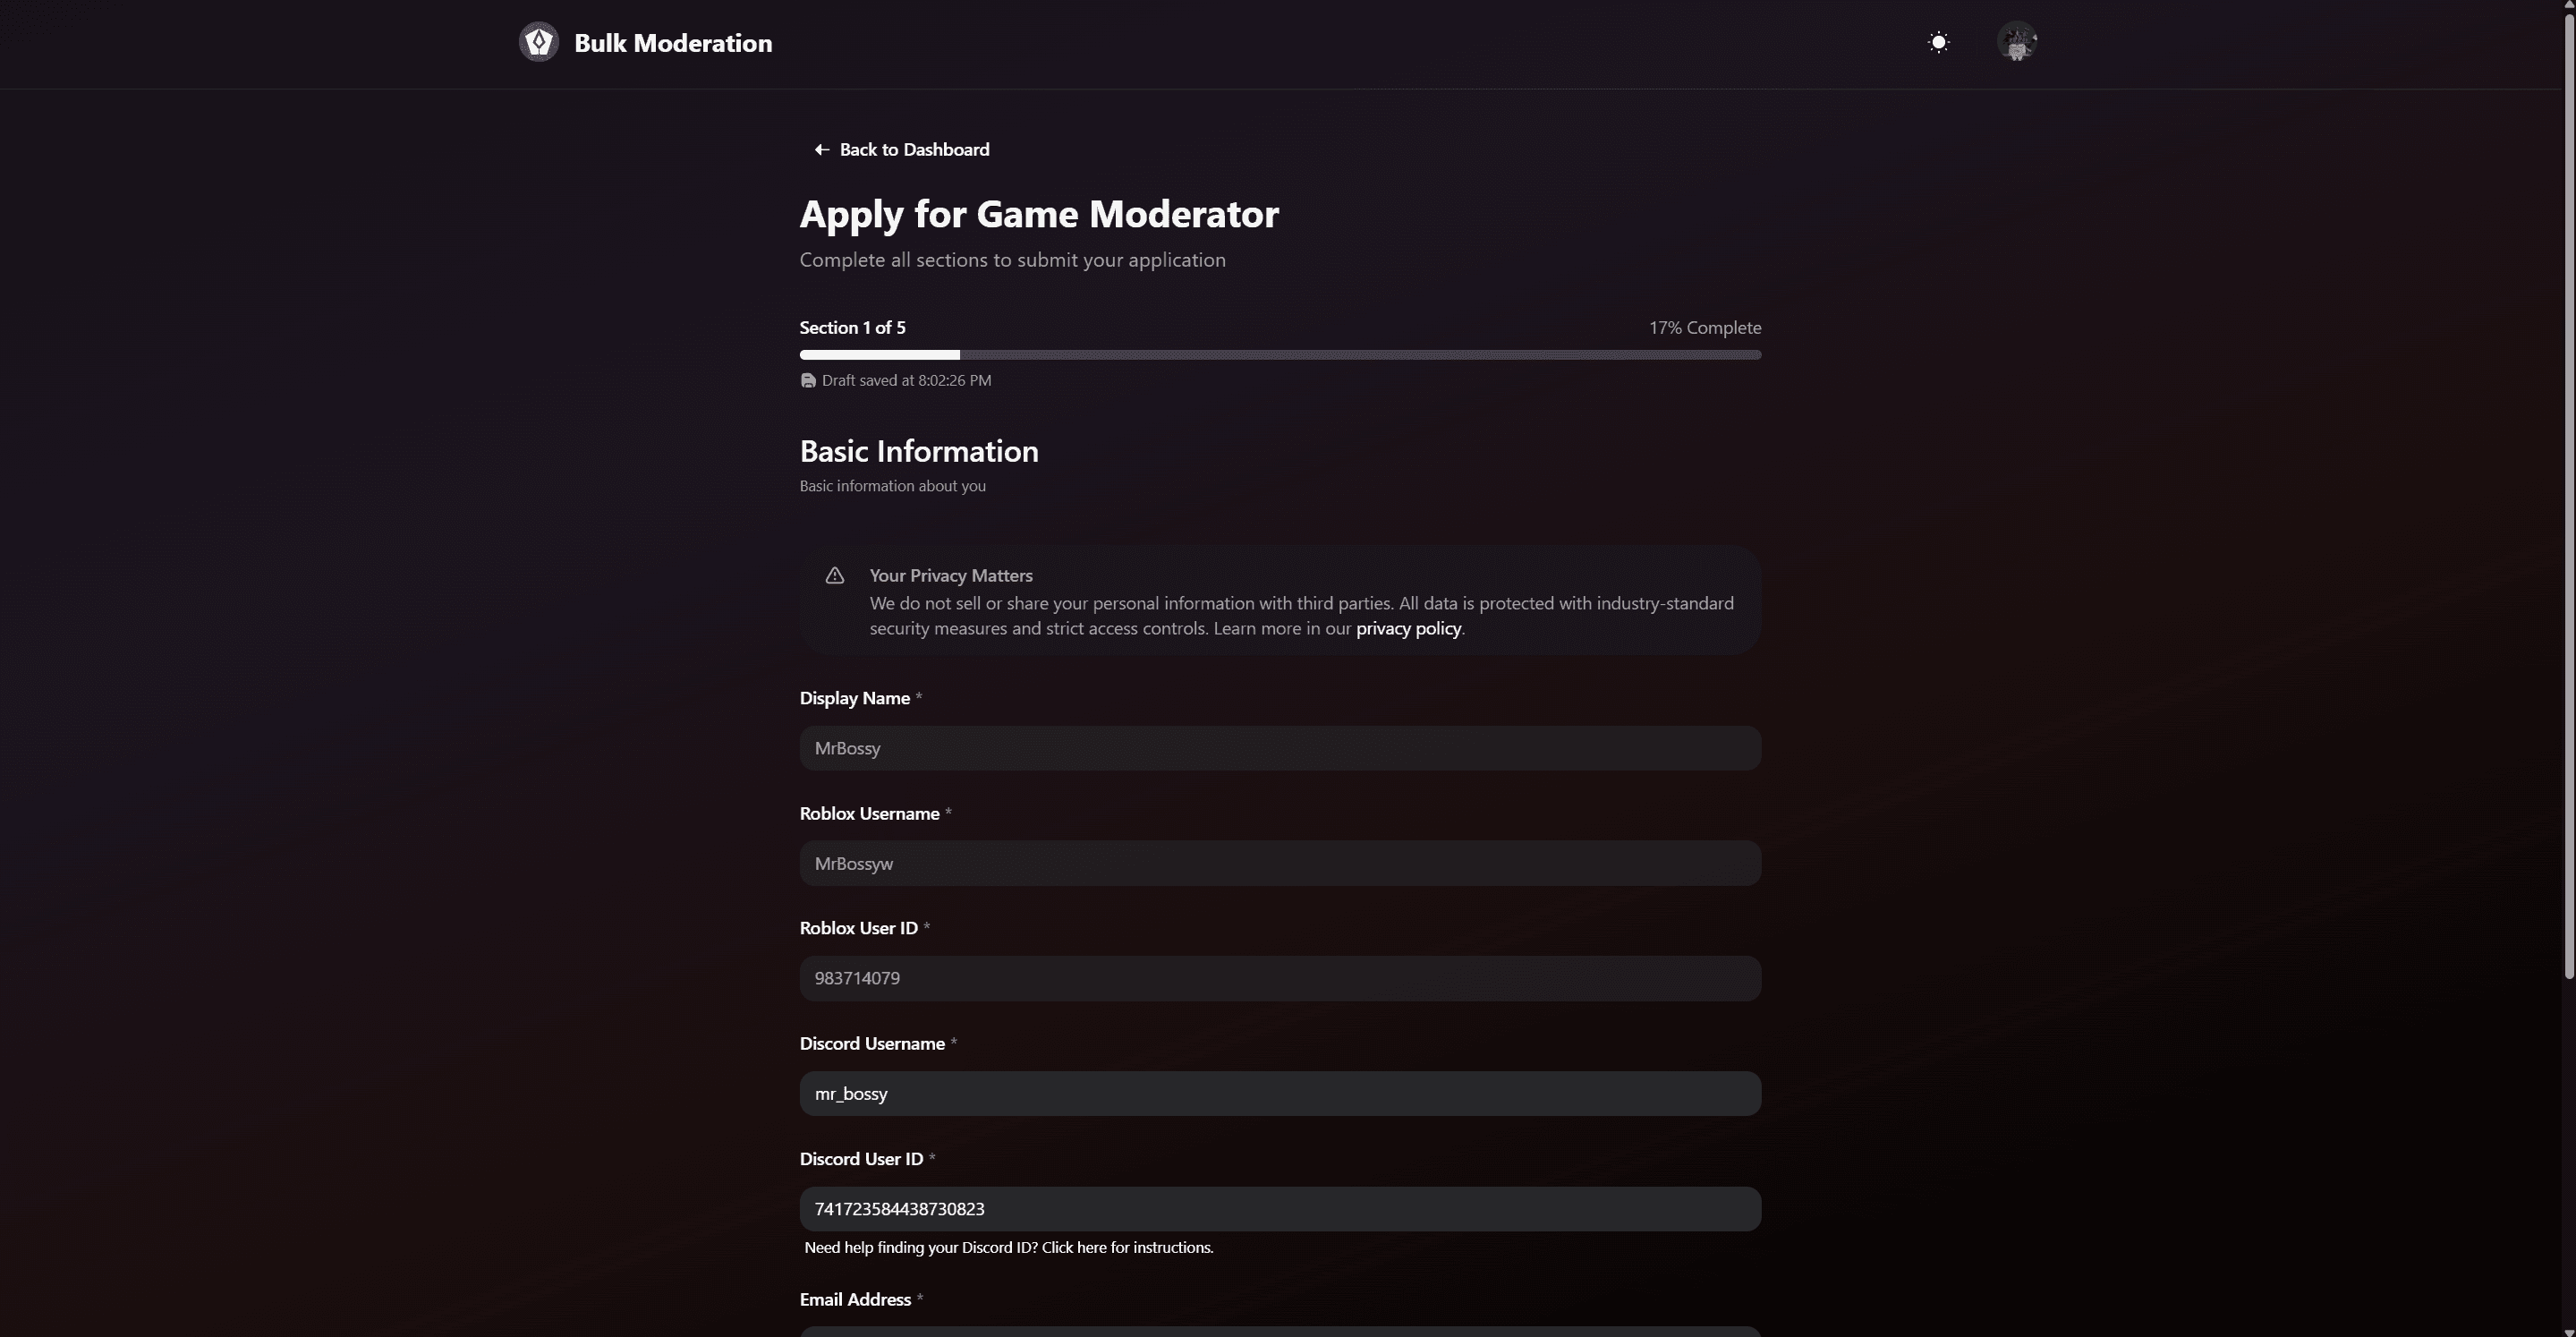Click the Bulk Moderation pentagon logo

point(539,42)
